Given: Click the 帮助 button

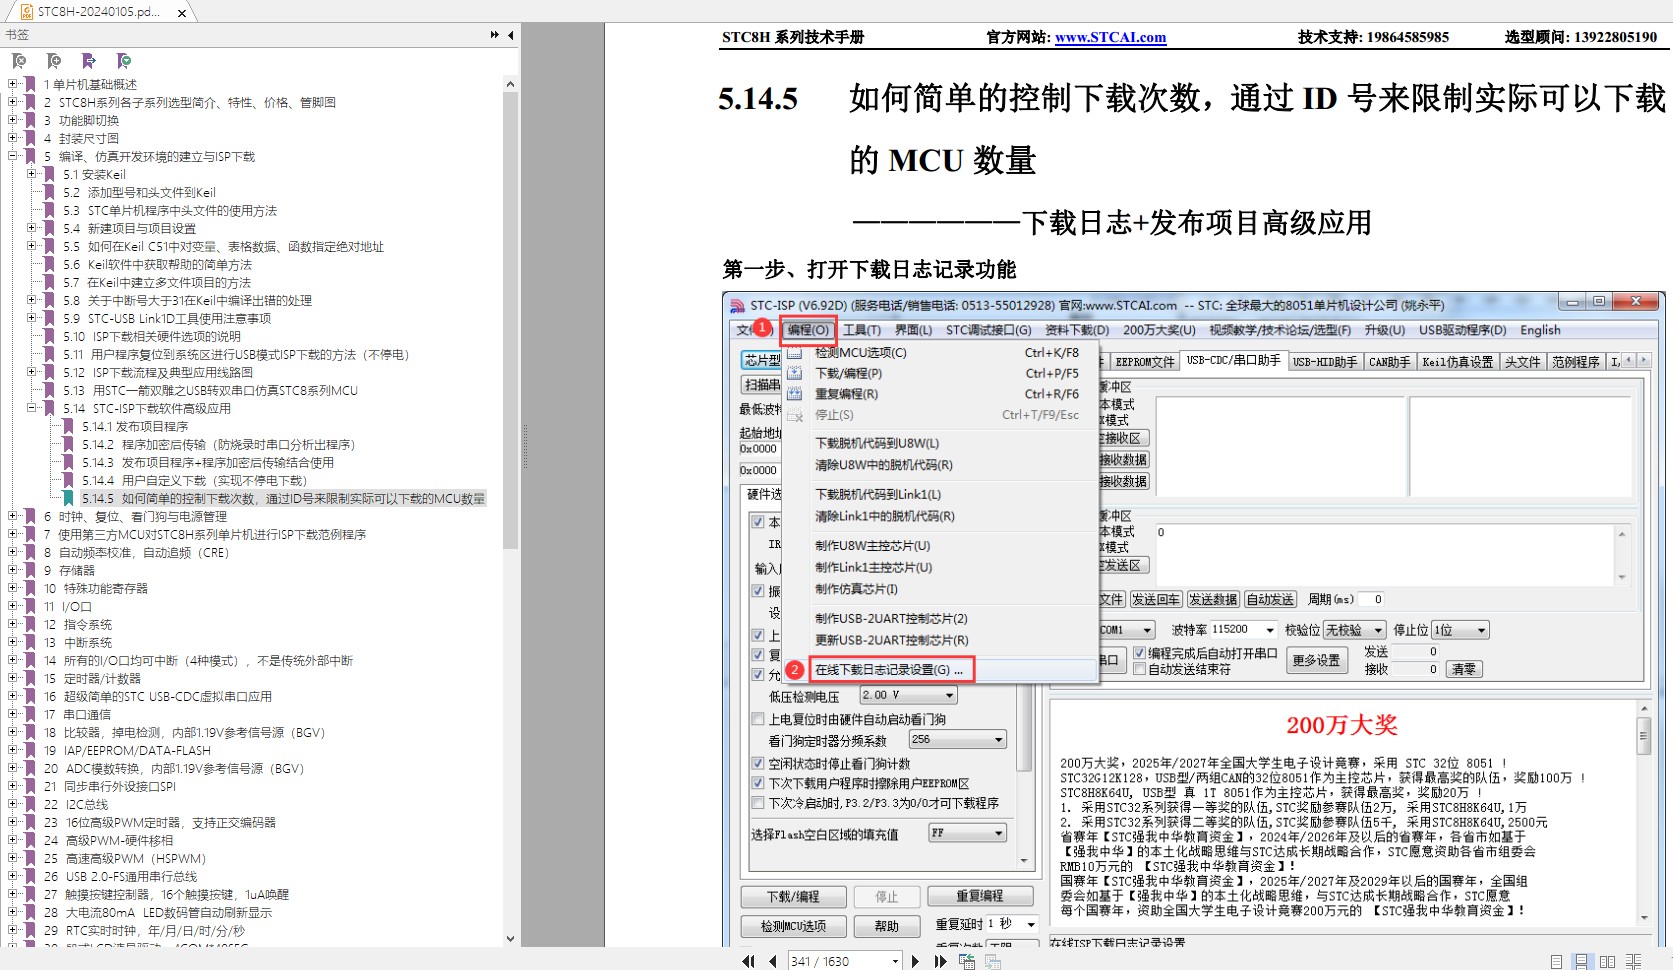Looking at the screenshot, I should click(x=887, y=926).
